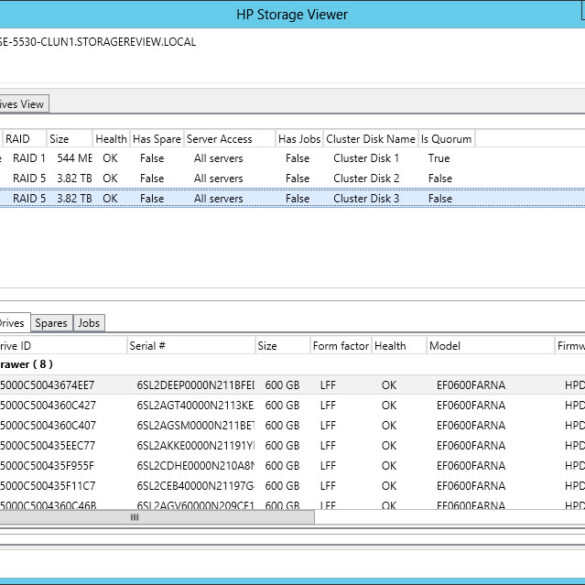Select drive 5000C500435EEC77 row

tap(292, 445)
